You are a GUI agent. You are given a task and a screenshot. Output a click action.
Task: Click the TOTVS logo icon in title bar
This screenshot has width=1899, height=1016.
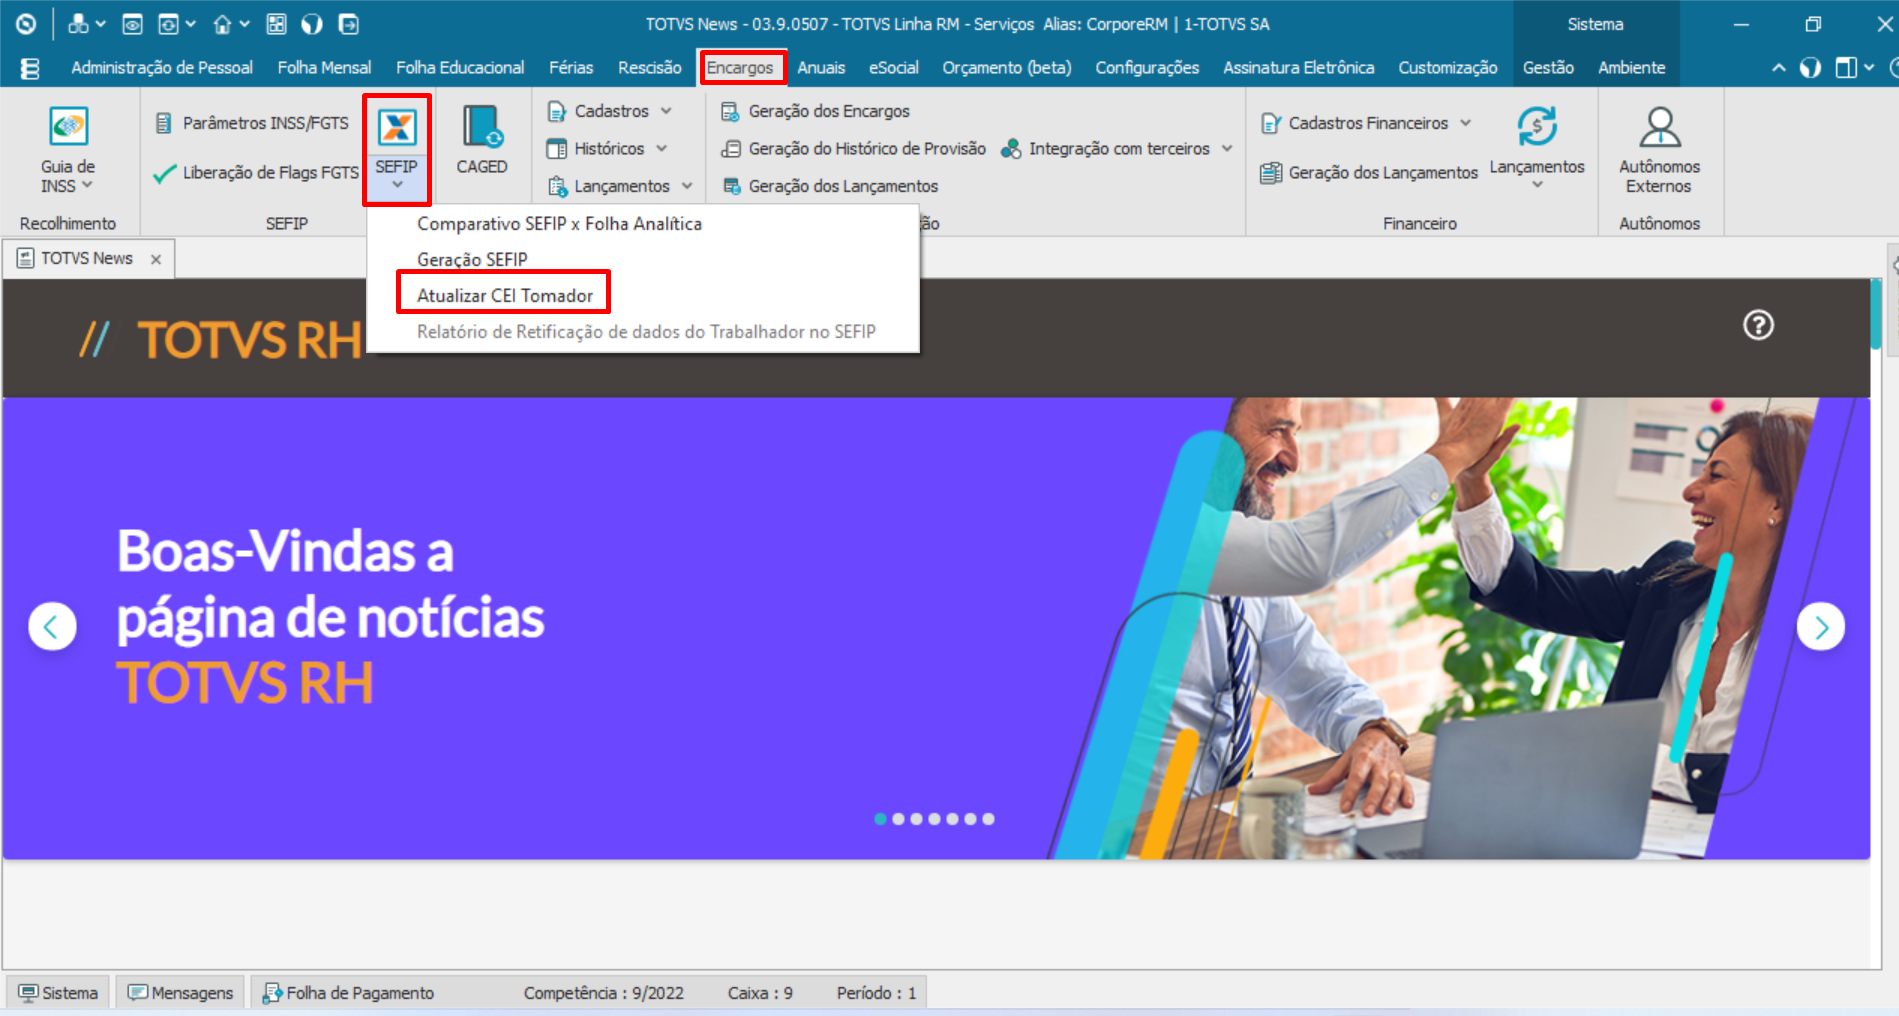26,24
